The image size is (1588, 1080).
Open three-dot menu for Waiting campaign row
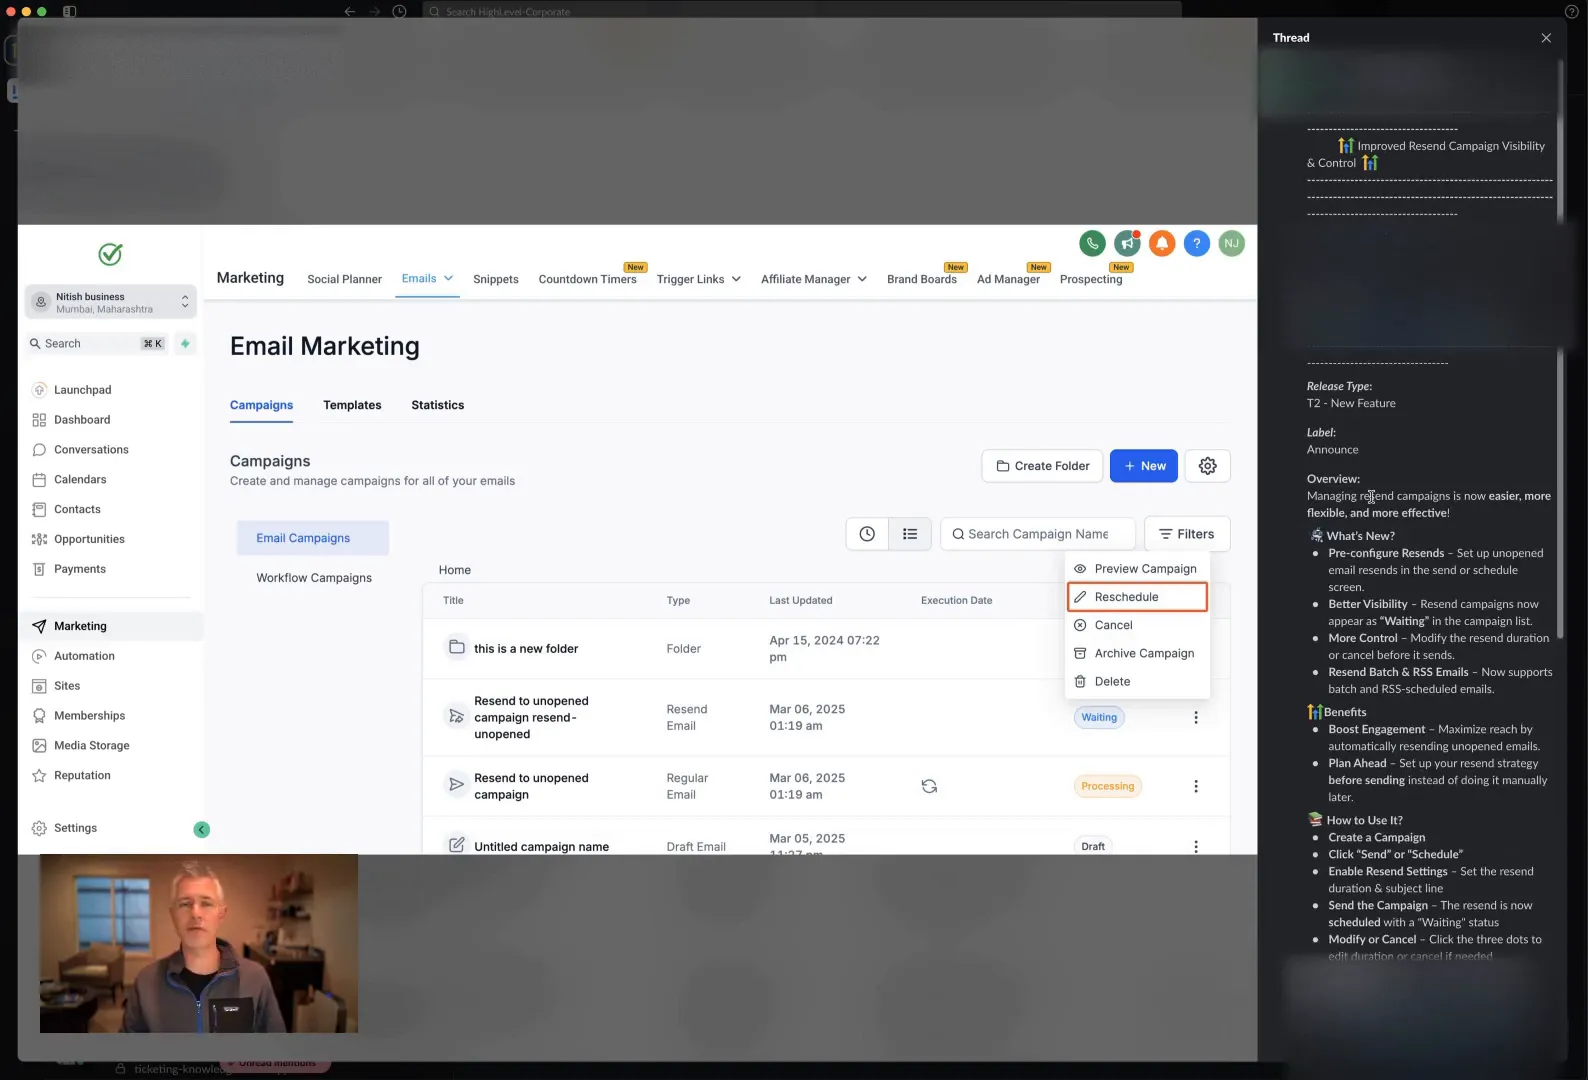(1196, 717)
